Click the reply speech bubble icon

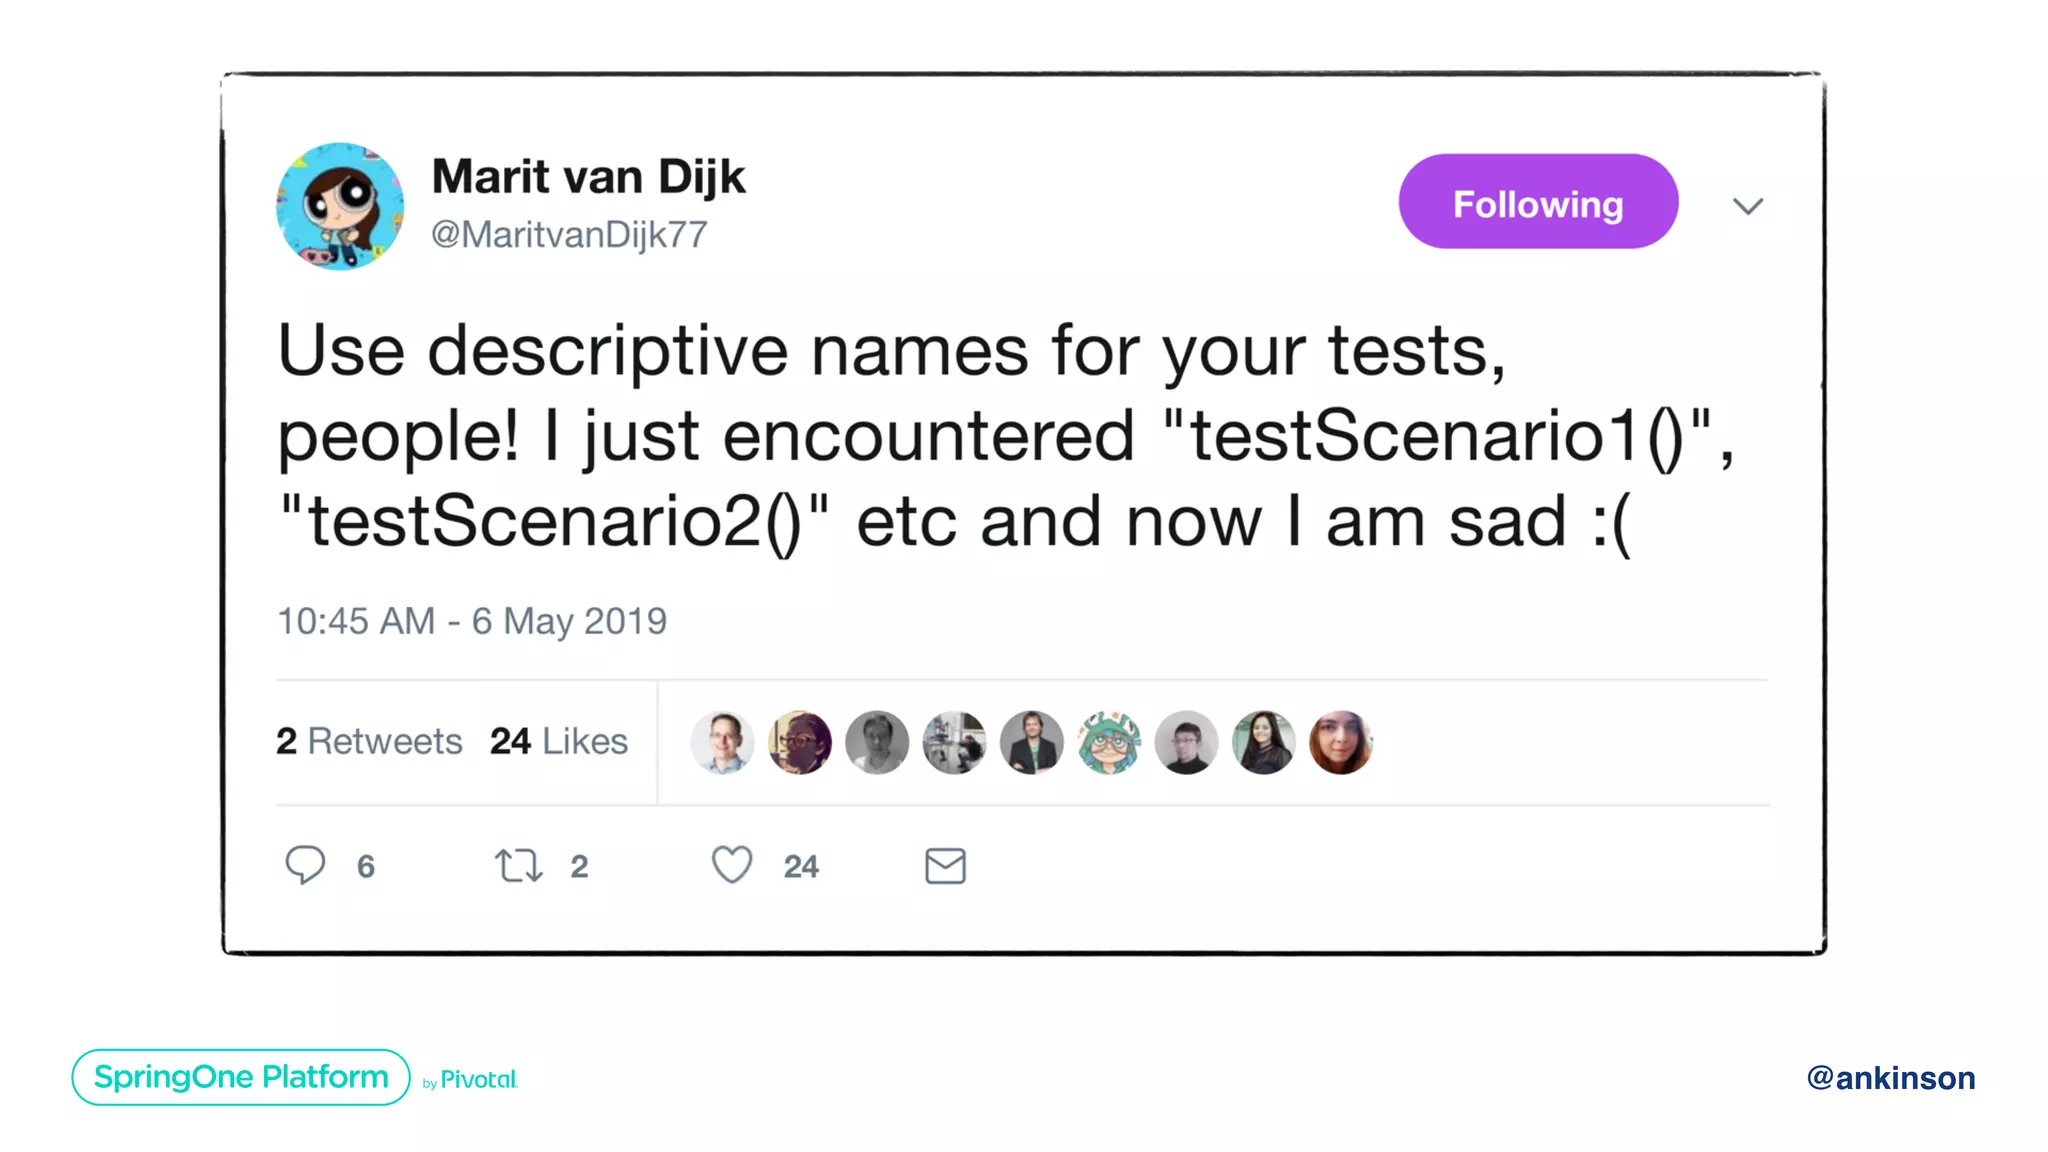(305, 865)
